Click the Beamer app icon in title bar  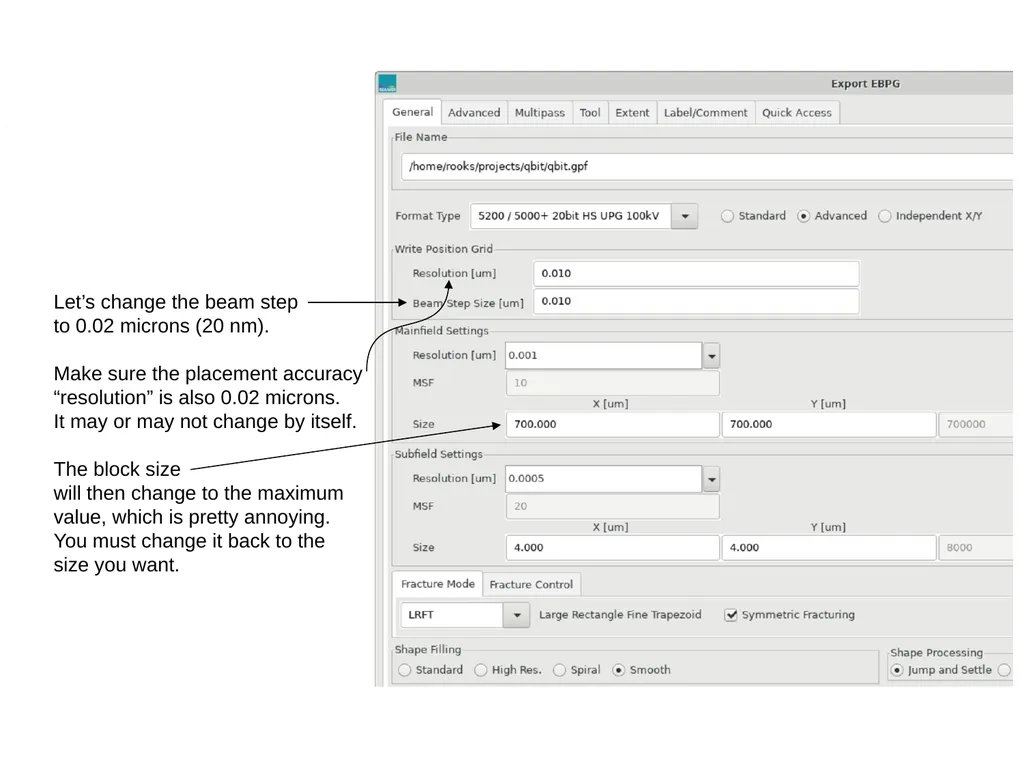[387, 84]
